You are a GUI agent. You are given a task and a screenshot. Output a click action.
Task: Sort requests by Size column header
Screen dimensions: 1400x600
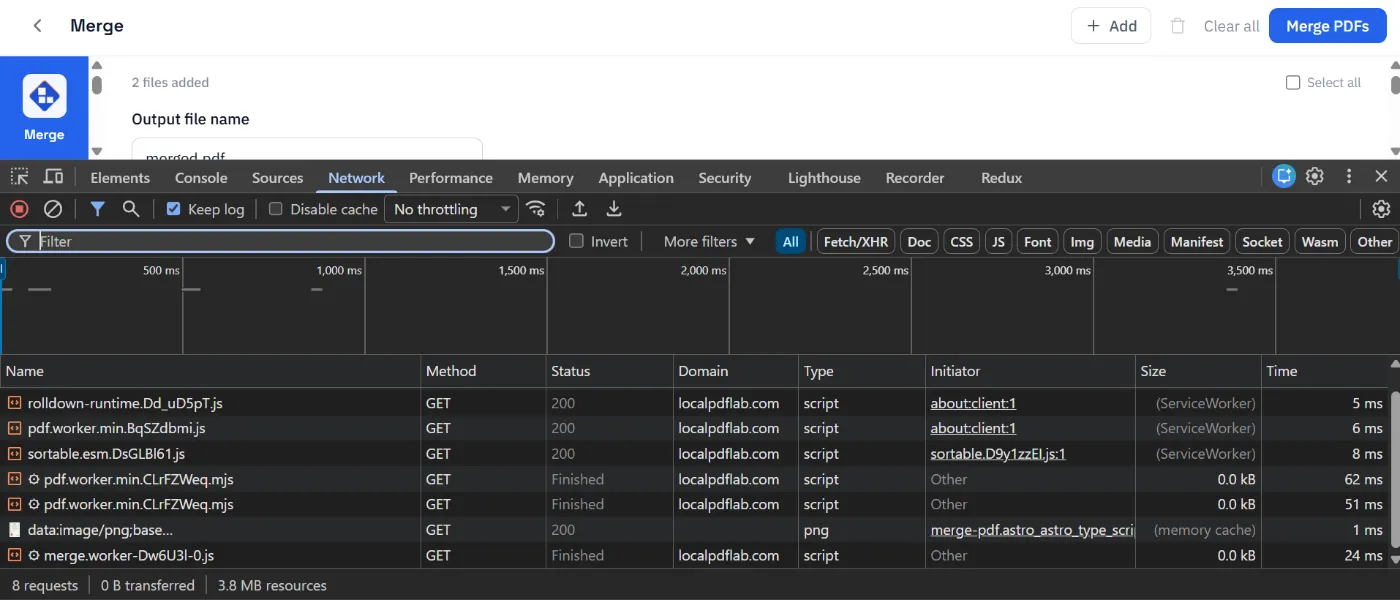pos(1198,371)
